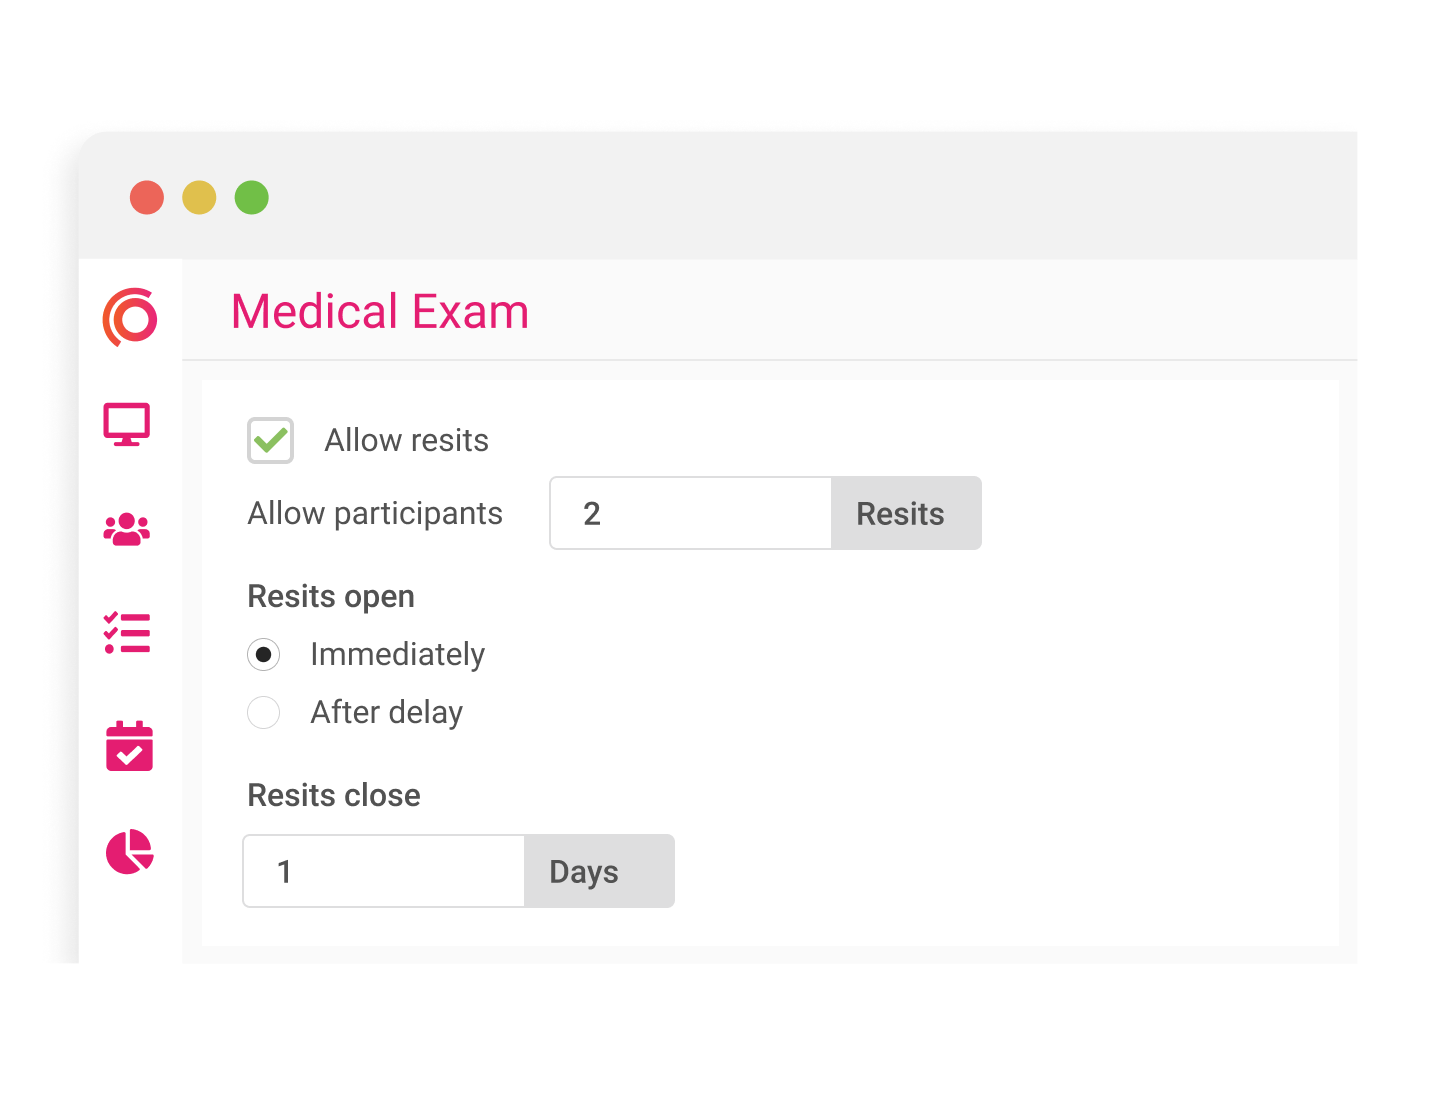The width and height of the screenshot is (1436, 1095).
Task: Select the exams monitor icon in sidebar
Action: point(128,424)
